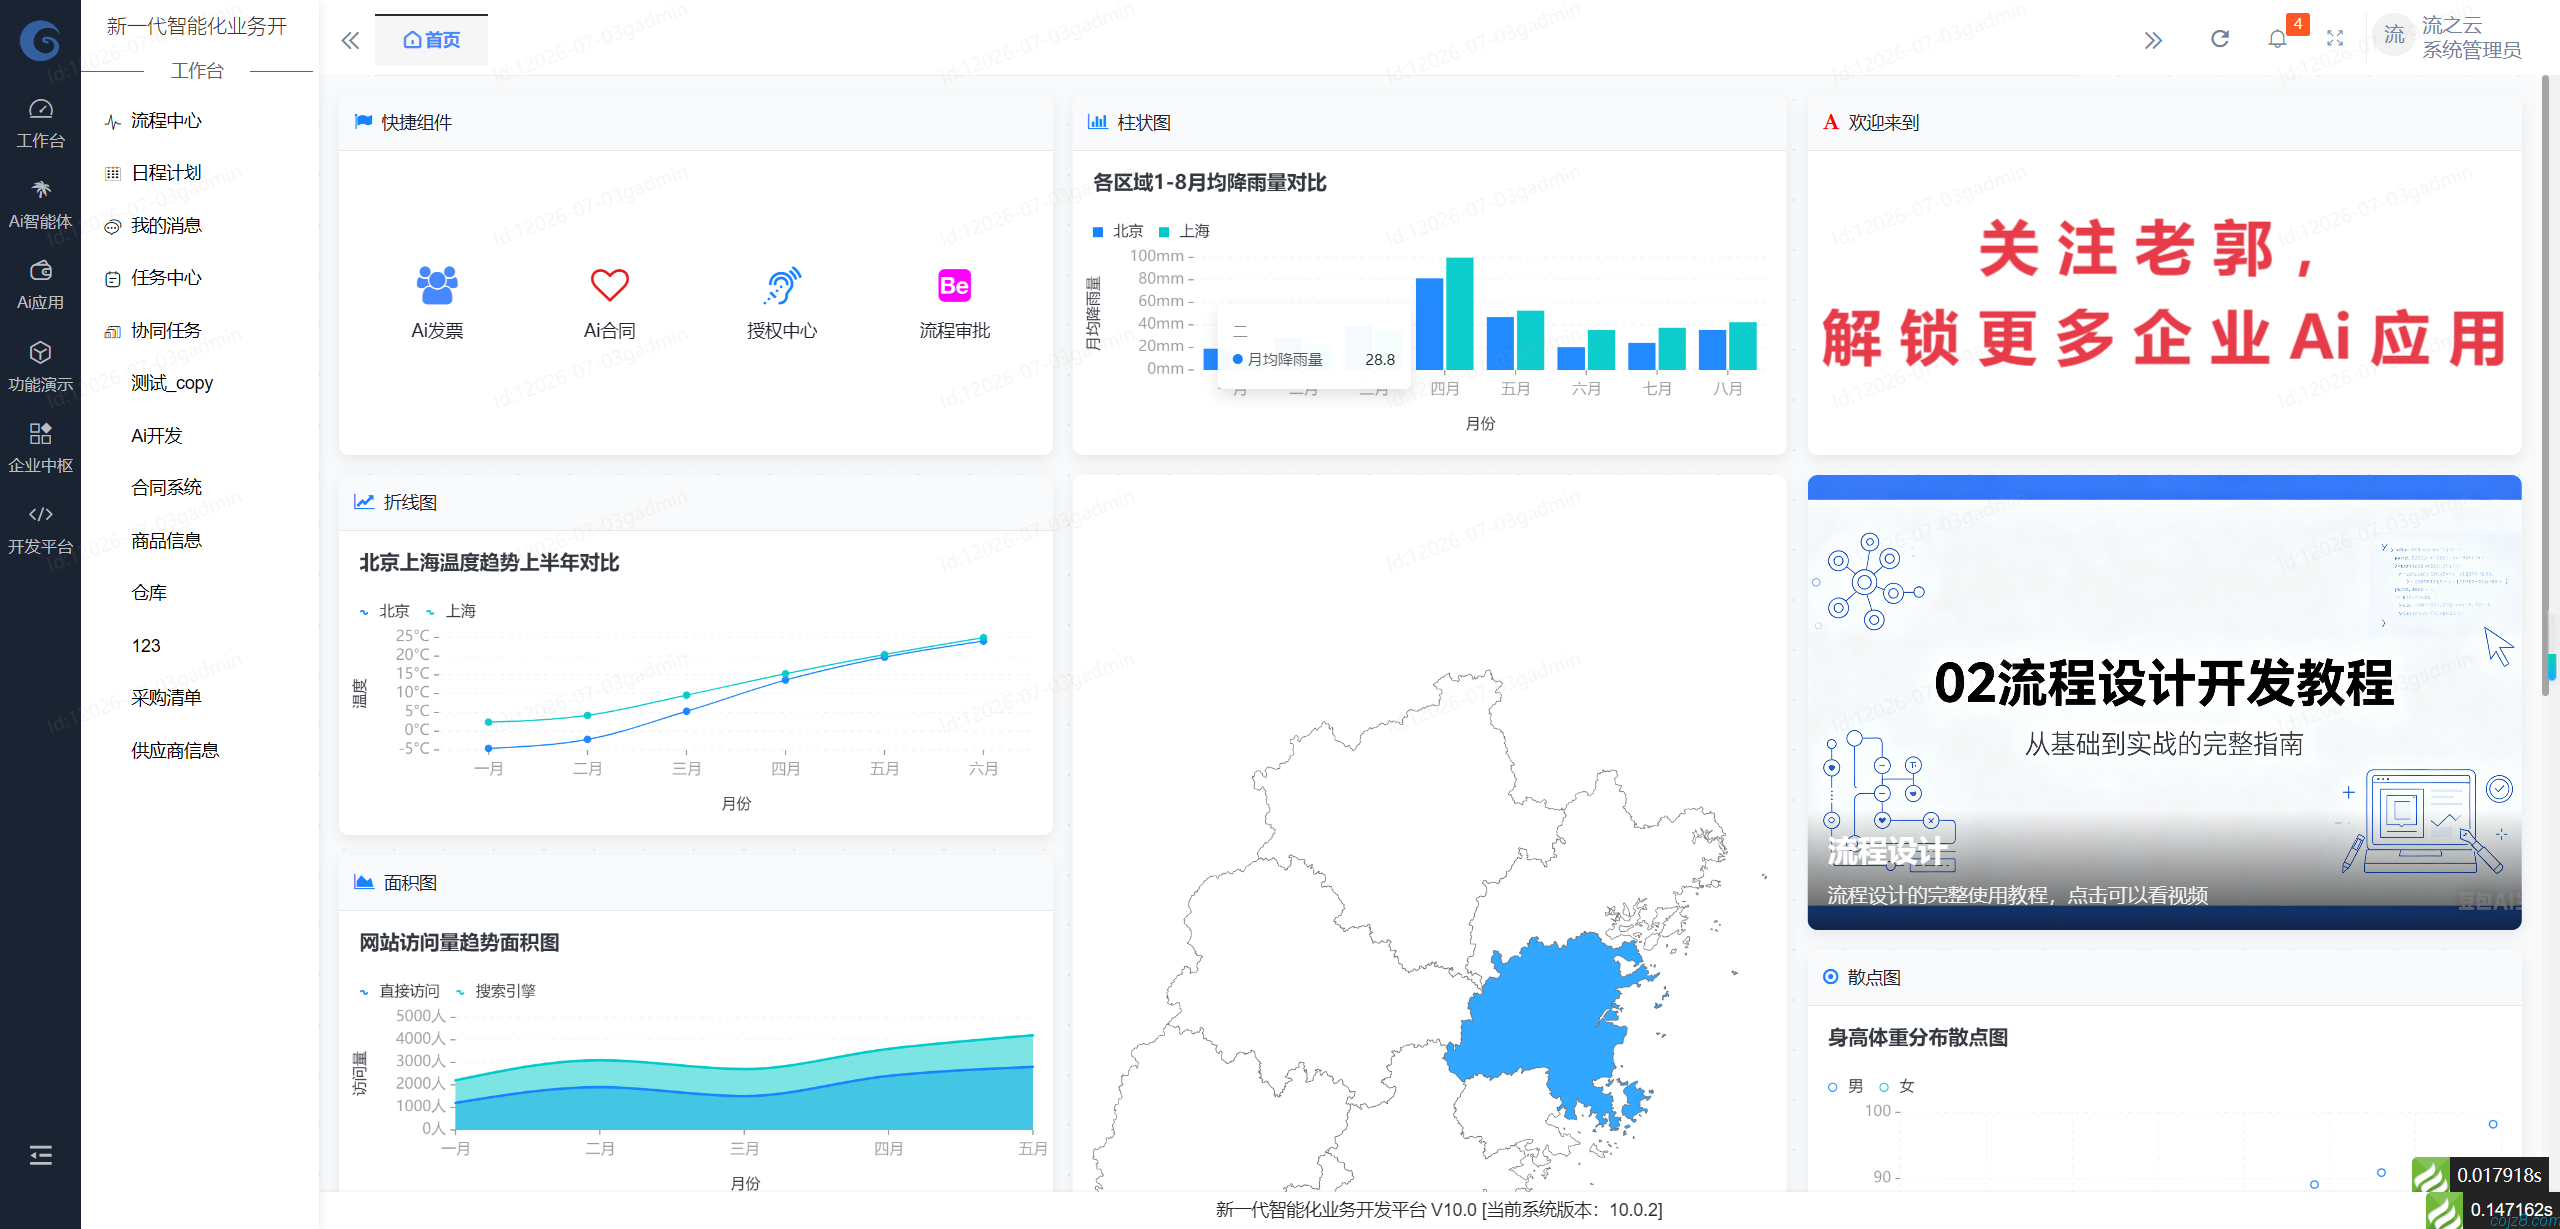Viewport: 2560px width, 1229px height.
Task: Click the 折线图 panel line icon
Action: point(364,502)
